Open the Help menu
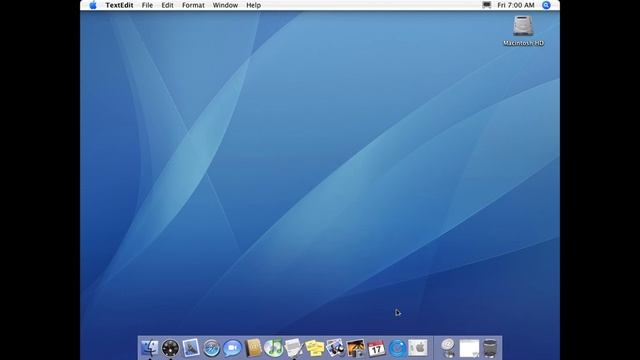Screen dimensions: 640x360 pyautogui.click(x=253, y=5)
